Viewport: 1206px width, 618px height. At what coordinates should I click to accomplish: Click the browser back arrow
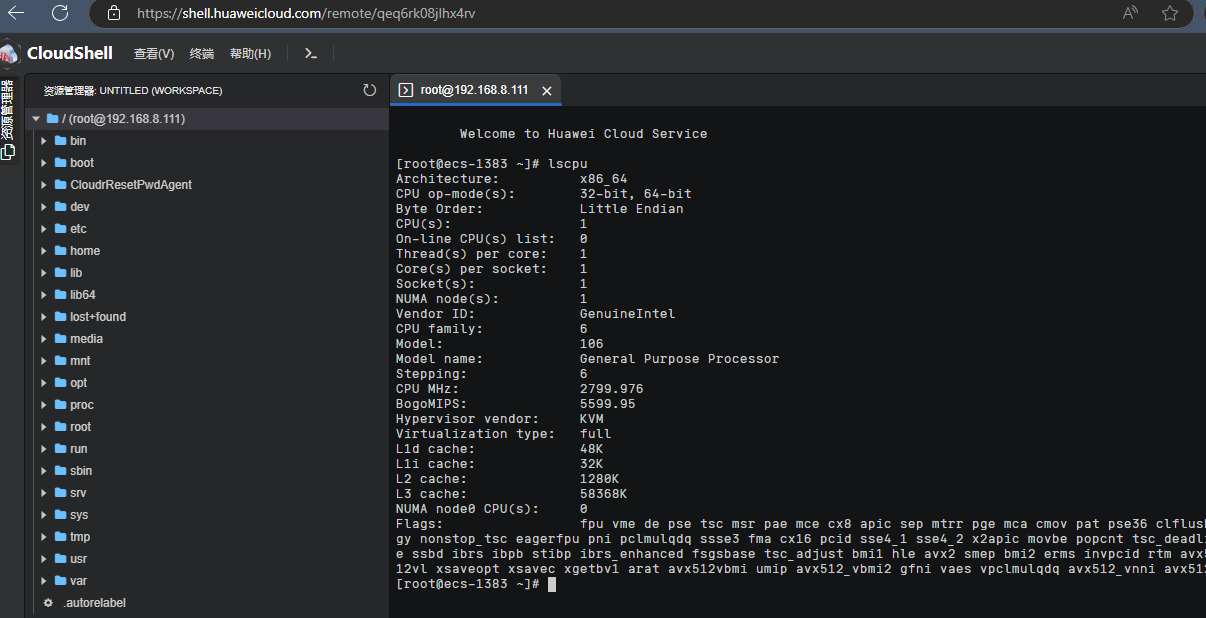16,13
